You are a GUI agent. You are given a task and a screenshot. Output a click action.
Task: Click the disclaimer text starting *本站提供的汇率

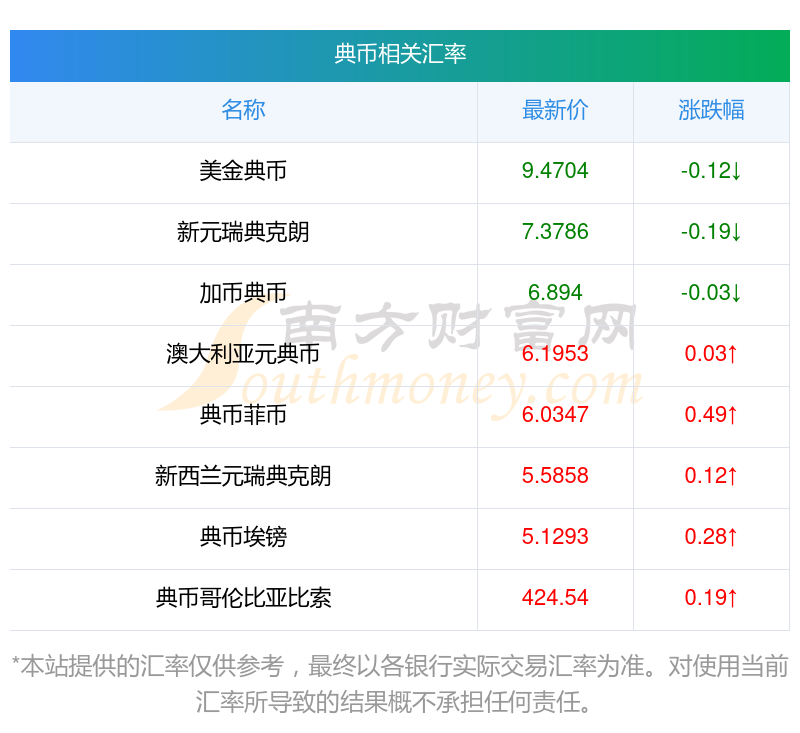pos(400,684)
